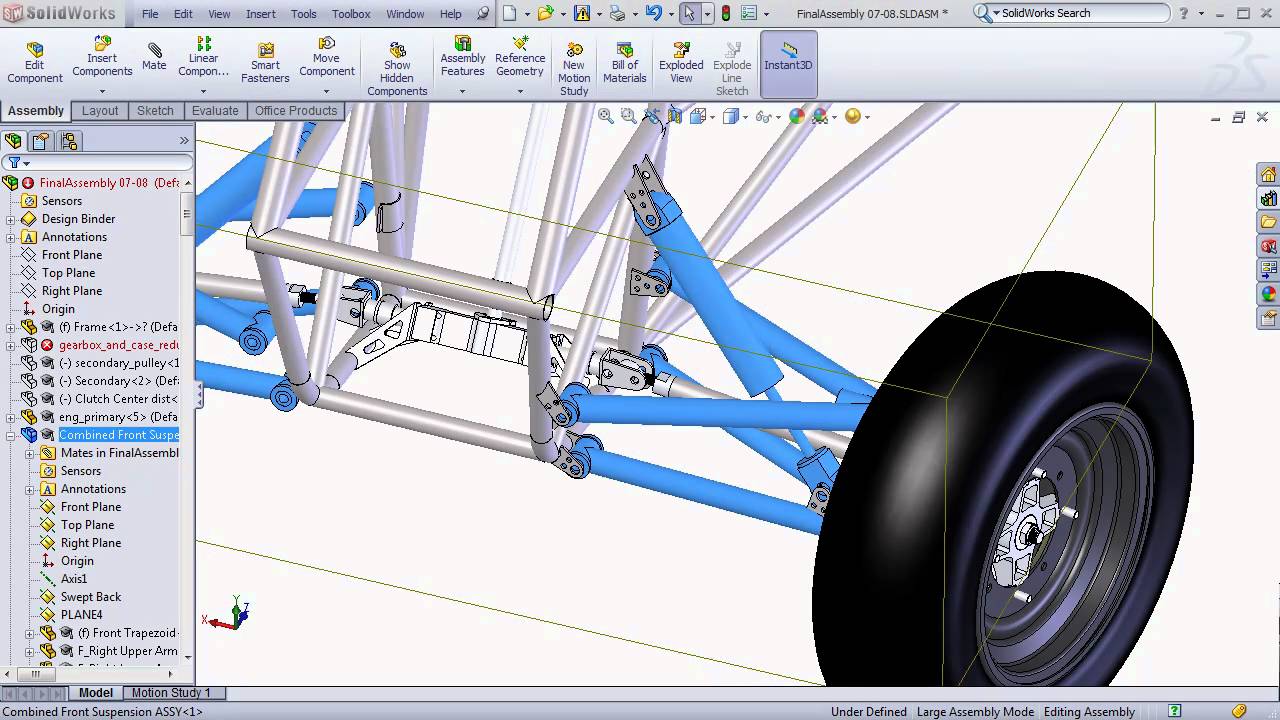The height and width of the screenshot is (720, 1280).
Task: Open Design Library task pane icon
Action: tap(1268, 199)
